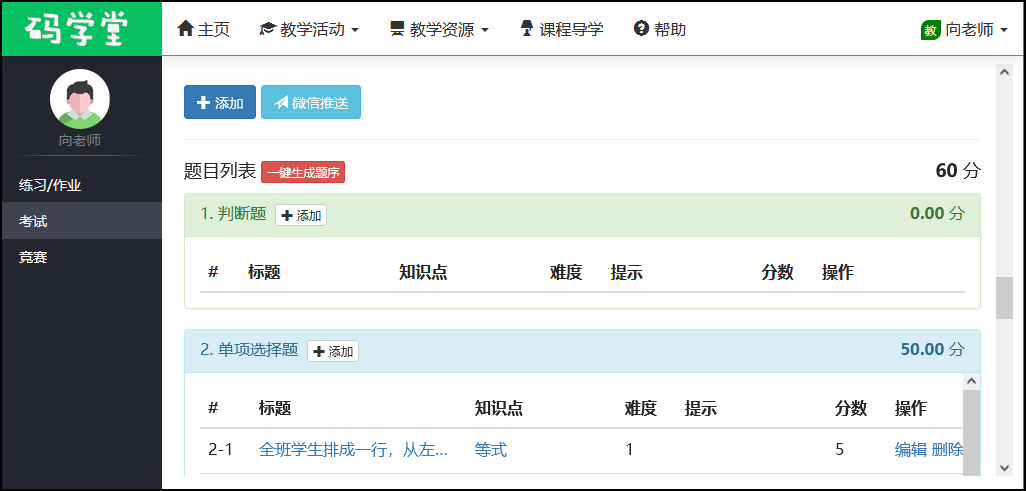
Task: Click the 向老师 name under avatar
Action: coord(80,140)
